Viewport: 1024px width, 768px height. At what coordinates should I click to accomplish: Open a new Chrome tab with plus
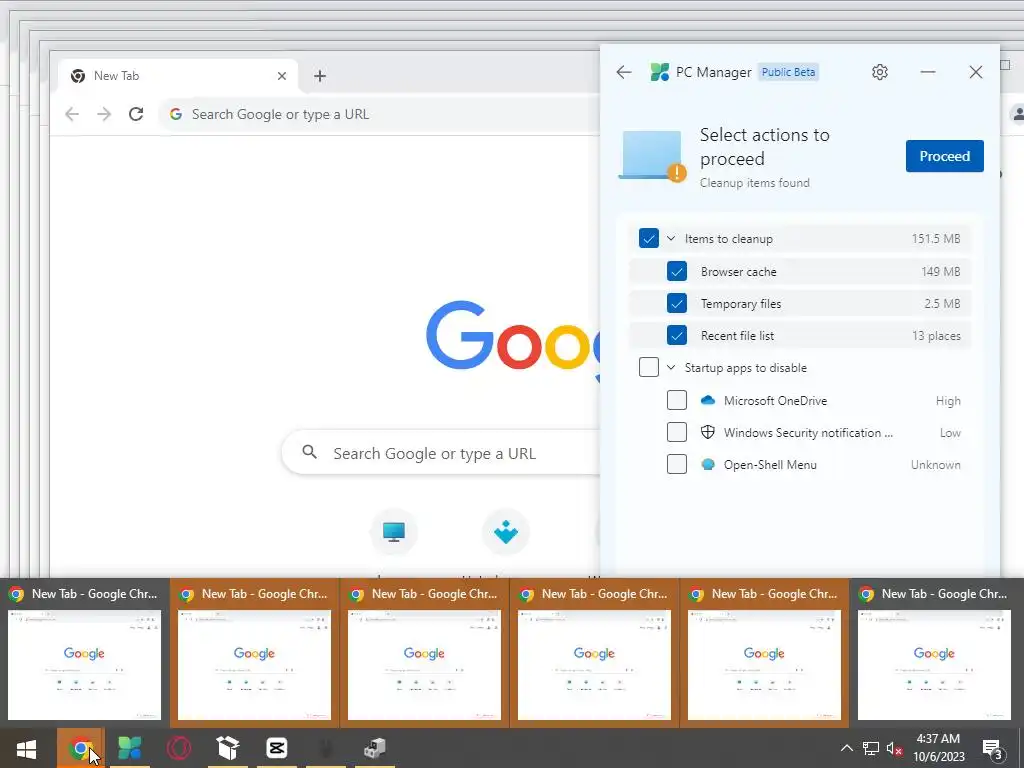(x=319, y=76)
